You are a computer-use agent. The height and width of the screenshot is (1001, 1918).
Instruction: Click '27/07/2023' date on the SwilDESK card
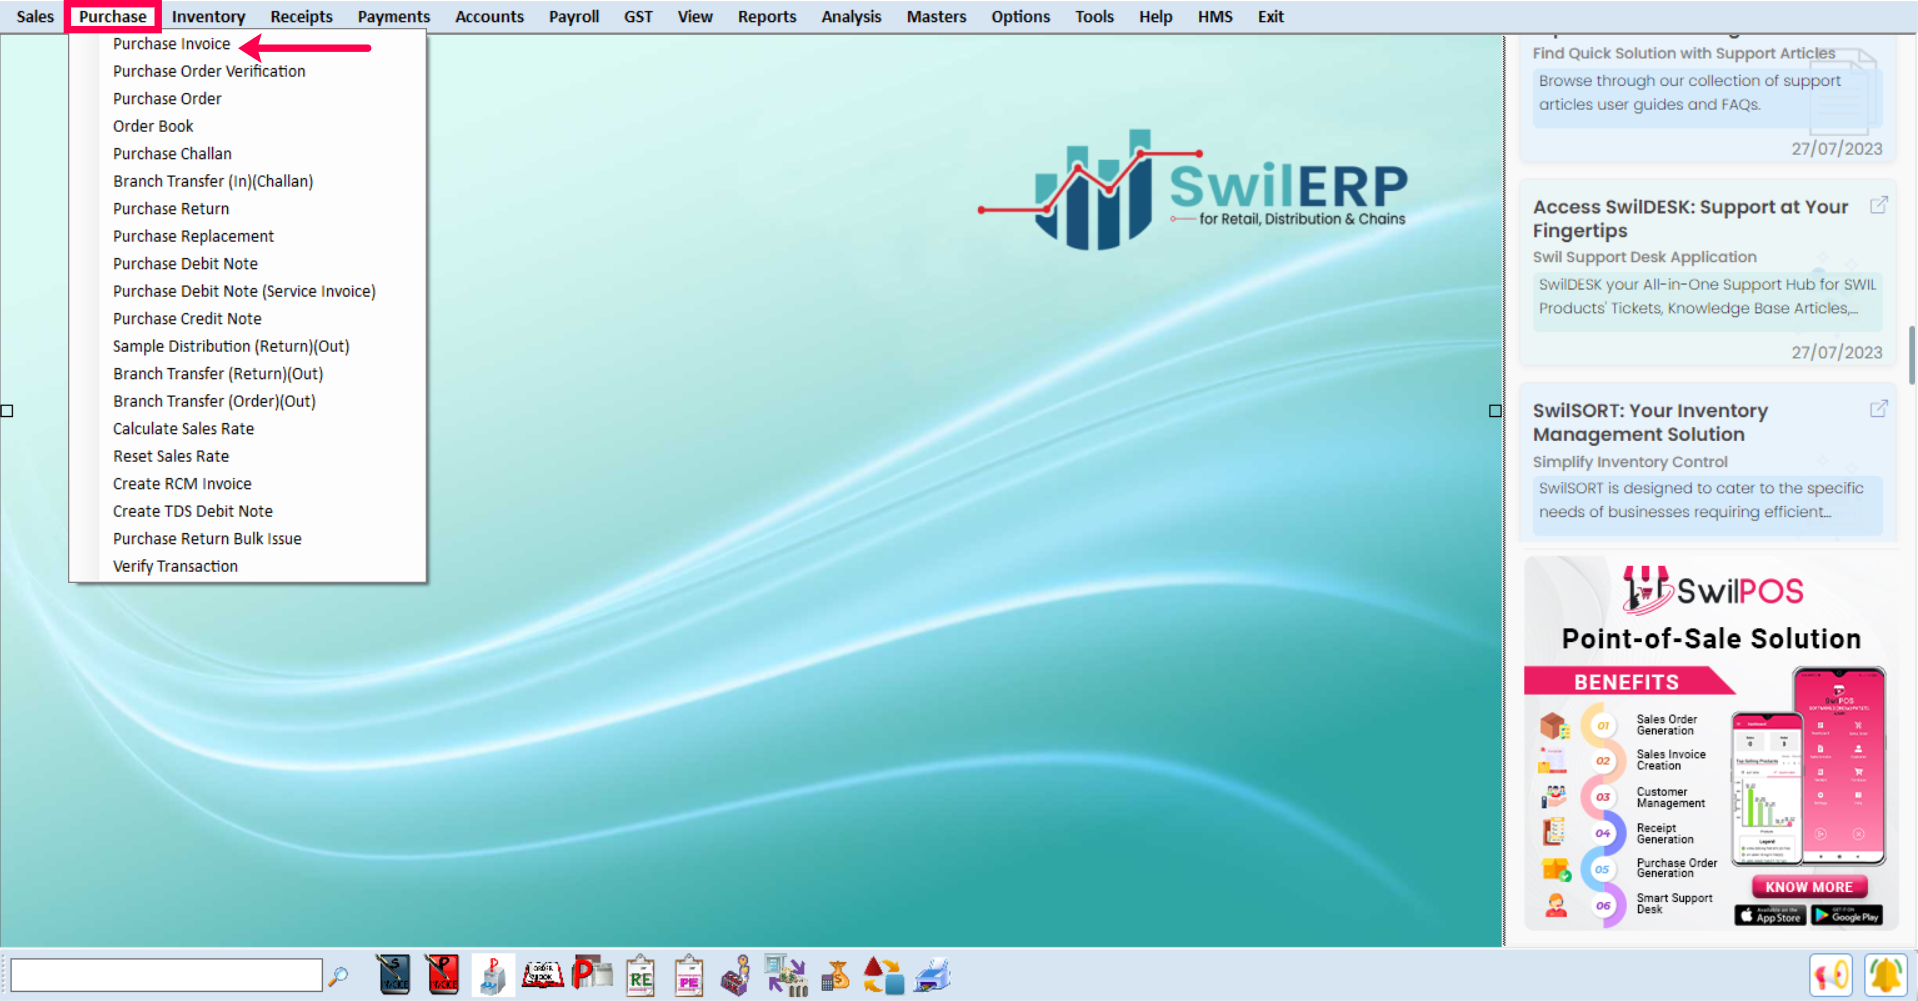[1836, 352]
